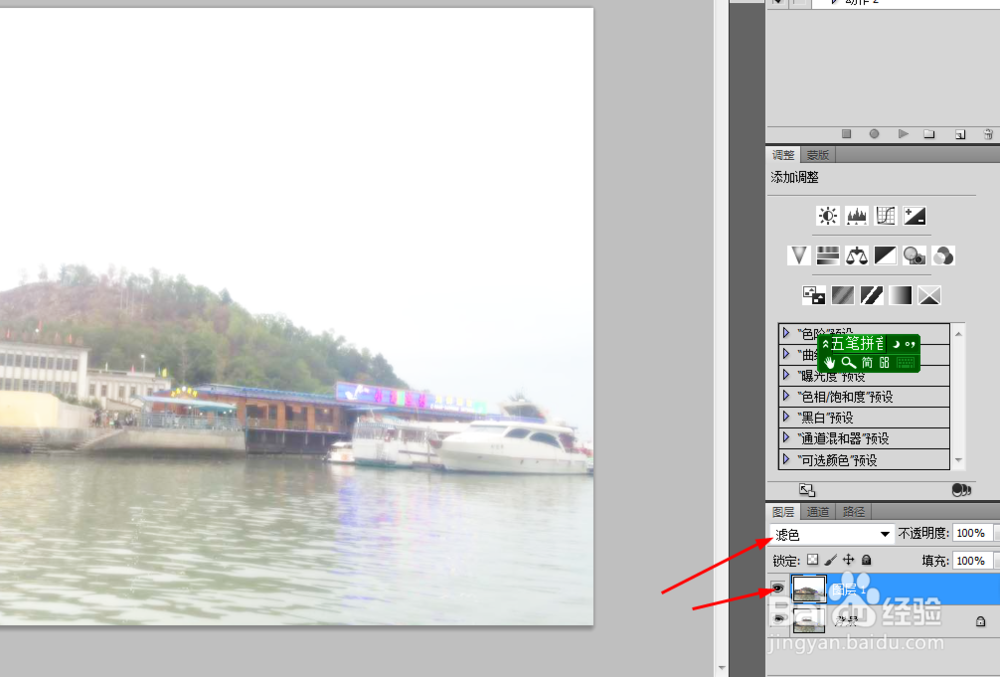1000x677 pixels.
Task: Switch to the 图层 tab
Action: coord(783,512)
